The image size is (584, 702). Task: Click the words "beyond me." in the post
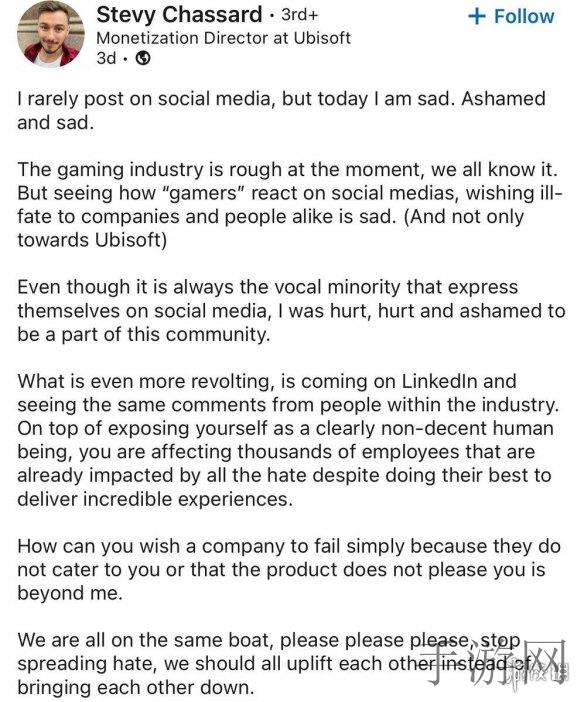70,593
